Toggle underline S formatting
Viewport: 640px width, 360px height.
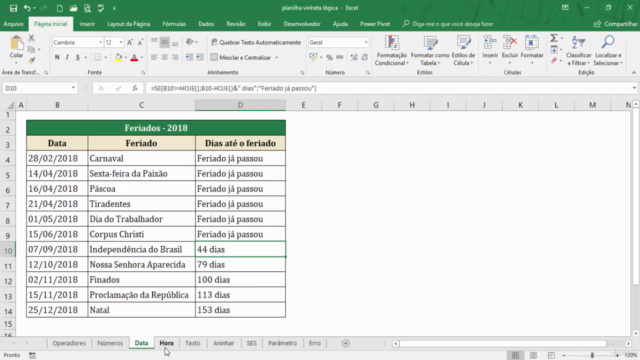[78, 58]
